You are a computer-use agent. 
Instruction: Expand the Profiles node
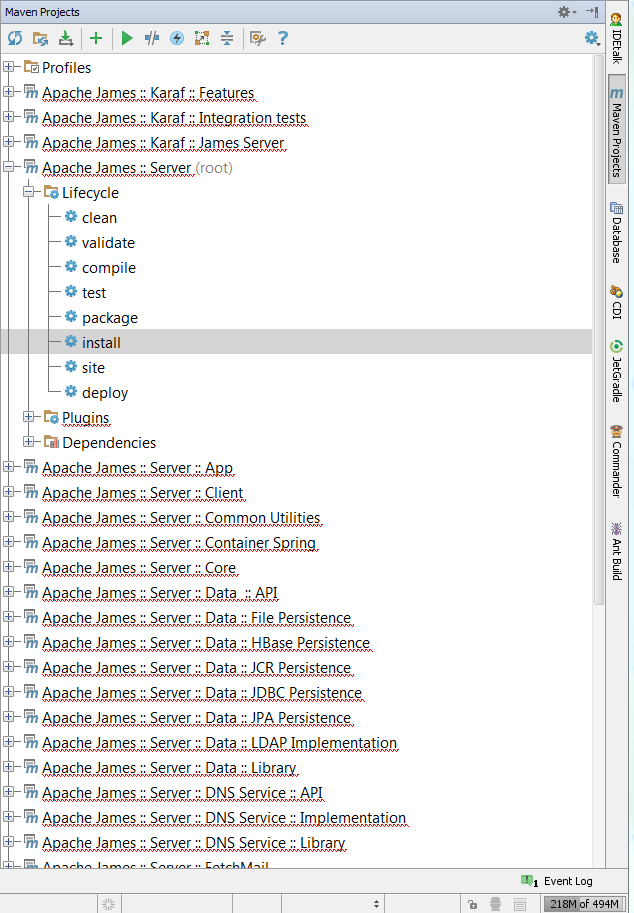[9, 67]
